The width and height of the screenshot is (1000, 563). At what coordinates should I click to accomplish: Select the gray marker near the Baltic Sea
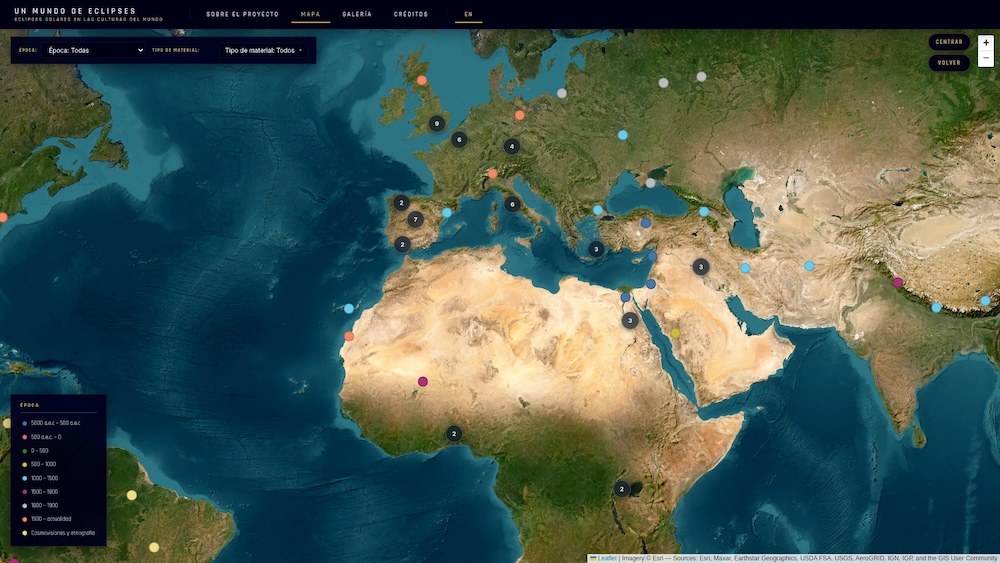(562, 93)
